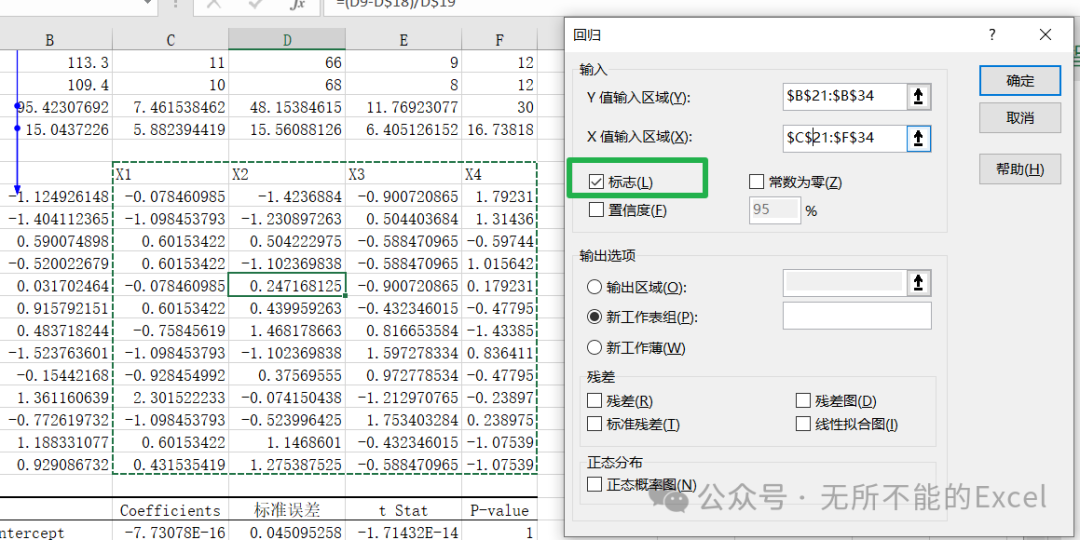This screenshot has width=1080, height=540.
Task: Select cell containing 2.301522233
Action: (171, 396)
